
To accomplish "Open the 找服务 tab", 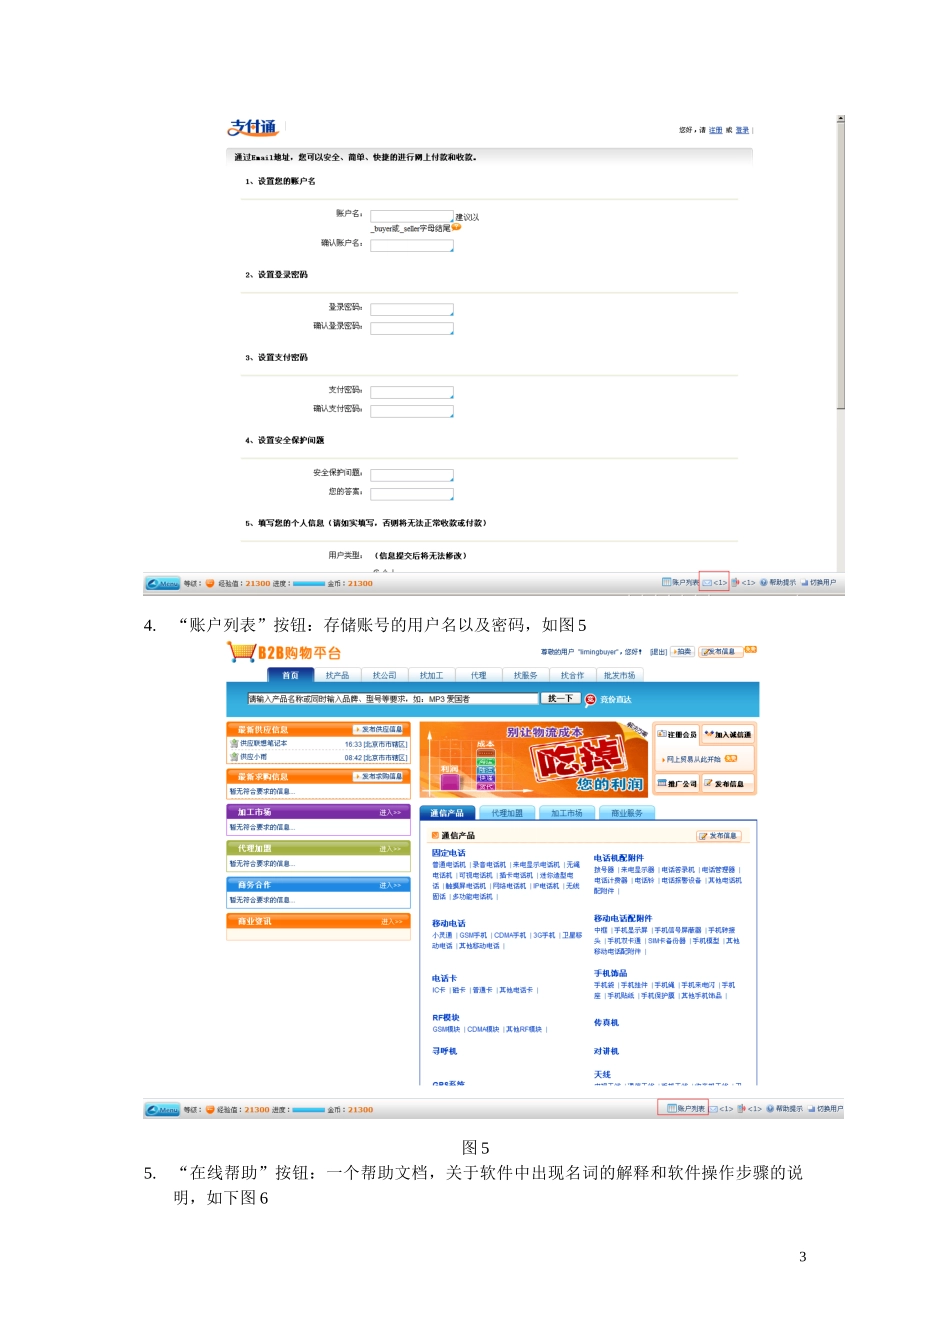I will coord(525,675).
